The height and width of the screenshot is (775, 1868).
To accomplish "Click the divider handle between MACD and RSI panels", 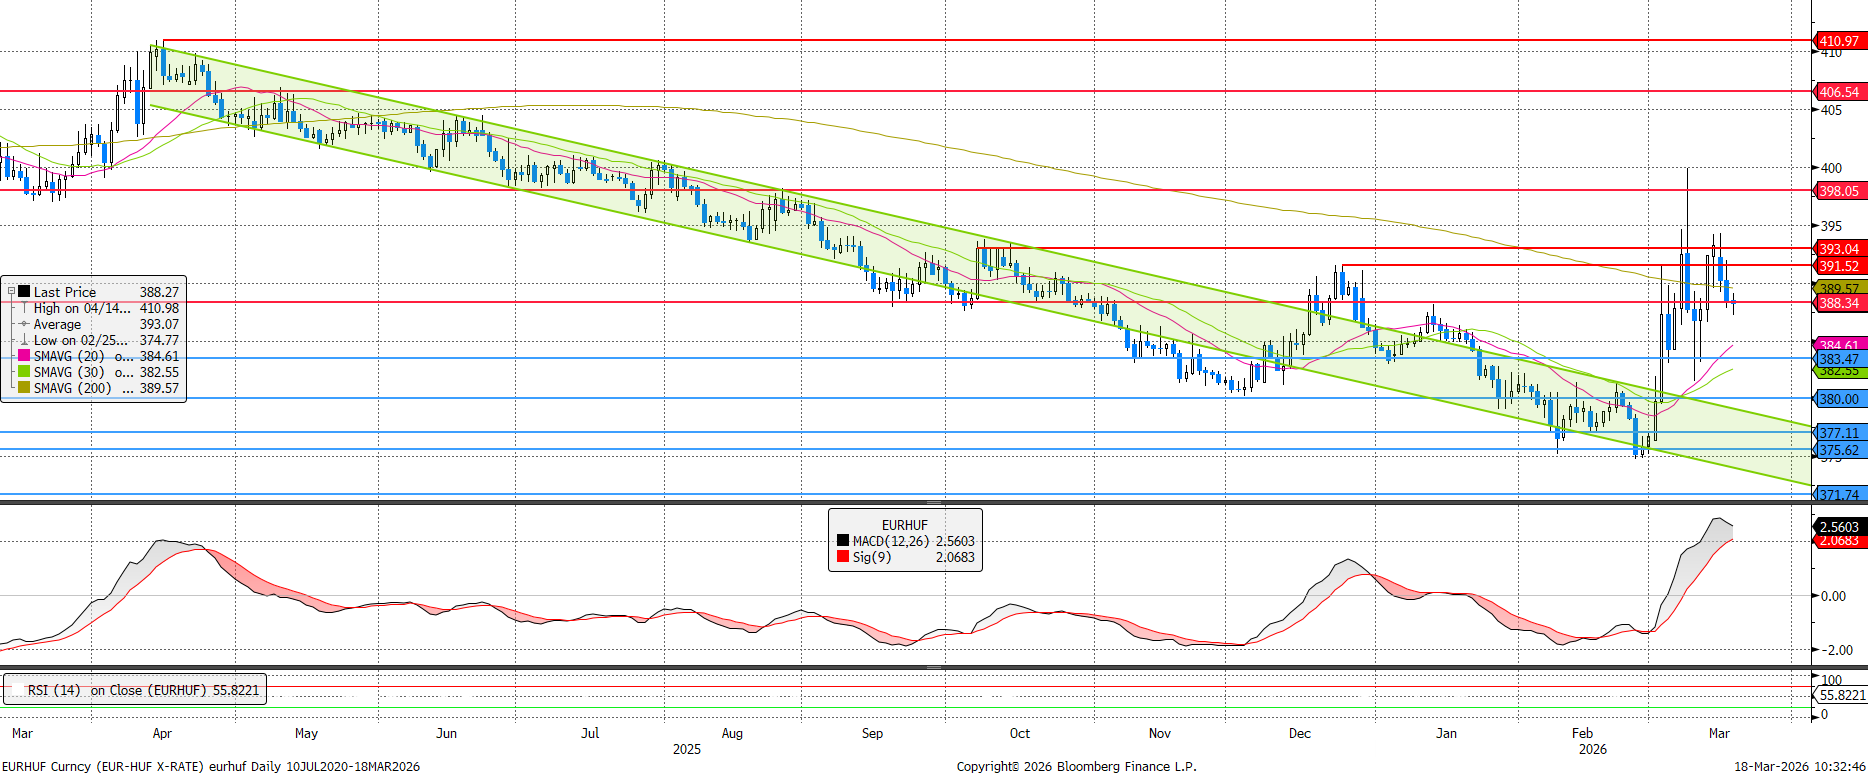I will coord(933,667).
